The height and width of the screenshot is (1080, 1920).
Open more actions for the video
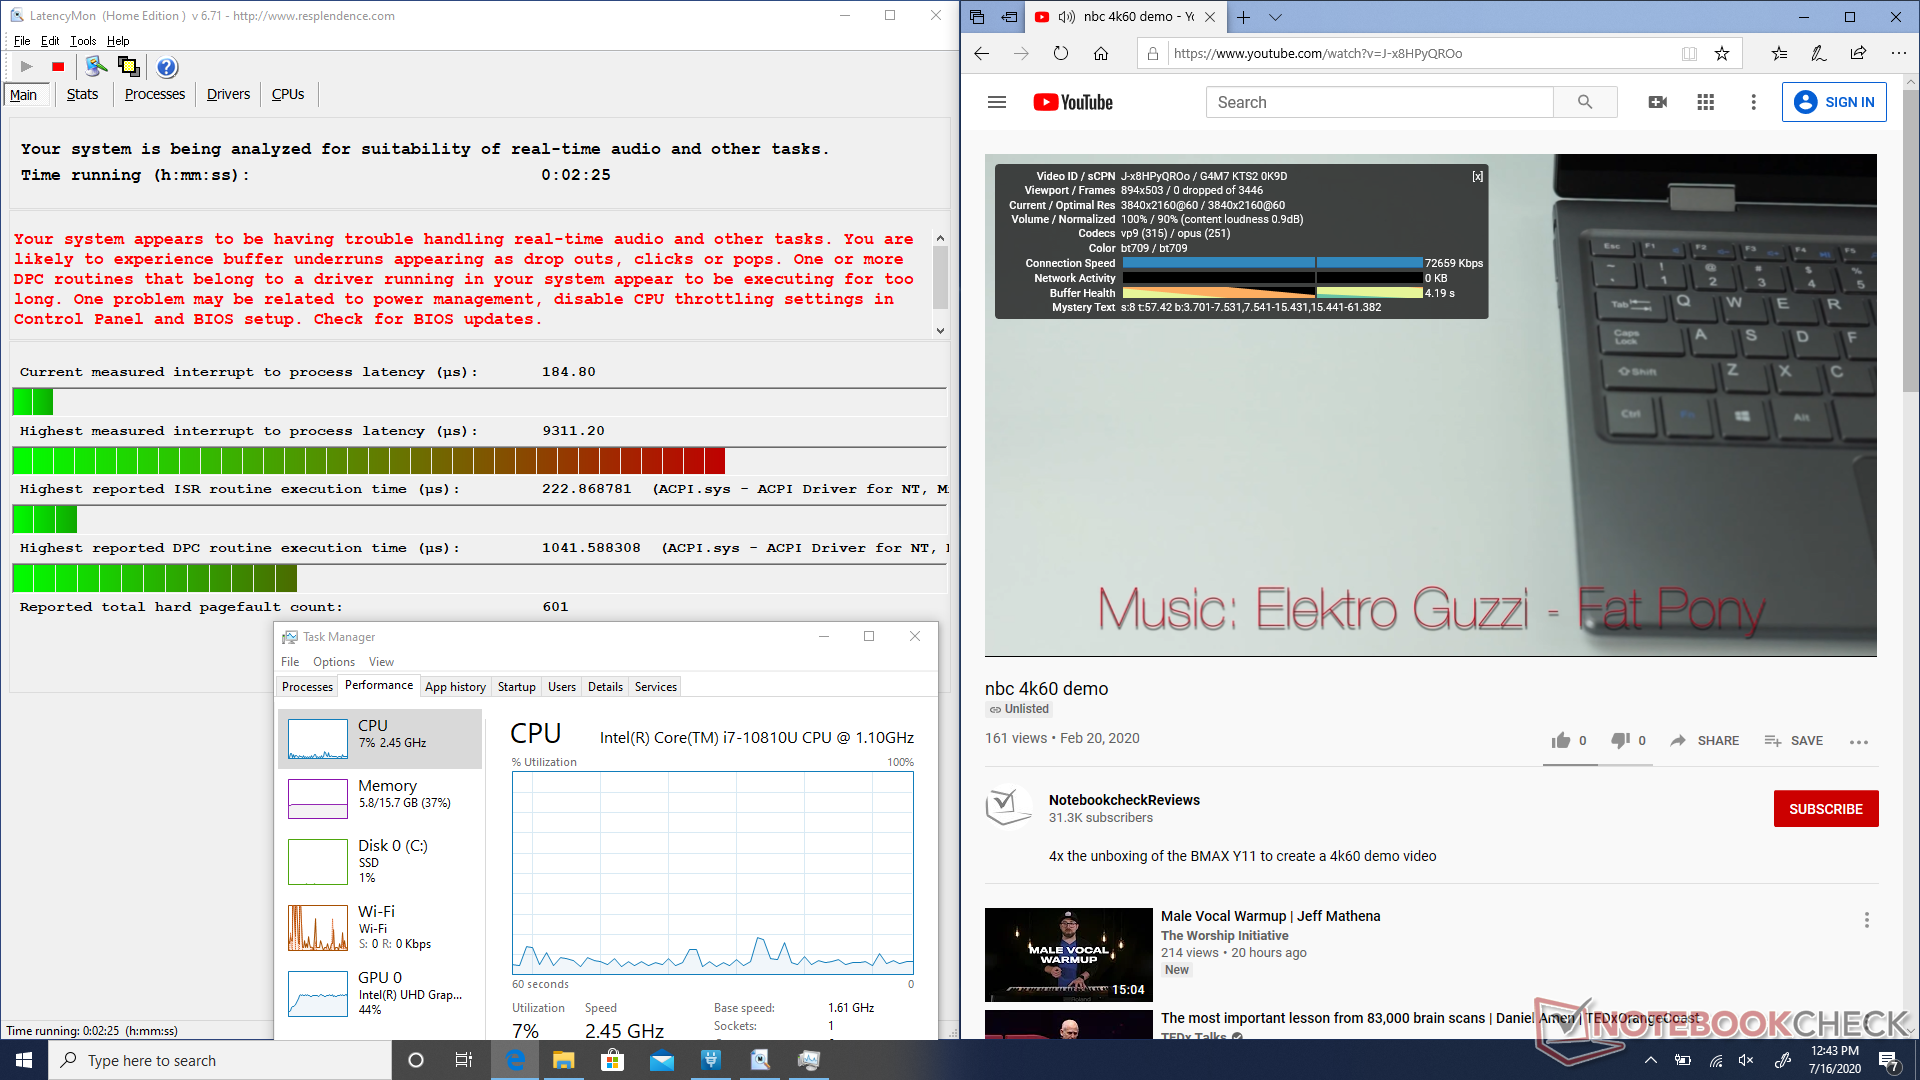click(1859, 742)
